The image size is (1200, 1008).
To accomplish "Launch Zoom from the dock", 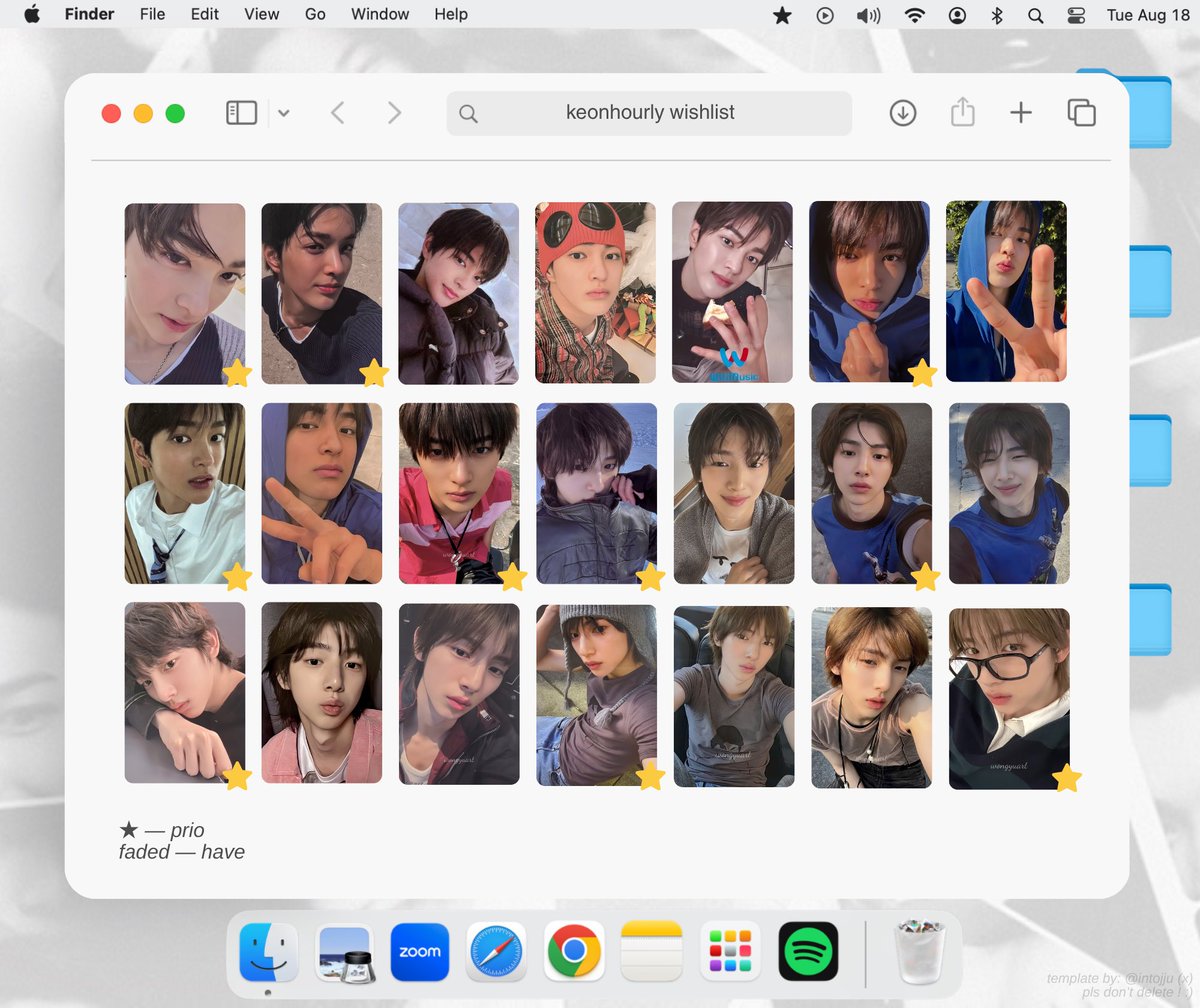I will point(420,952).
